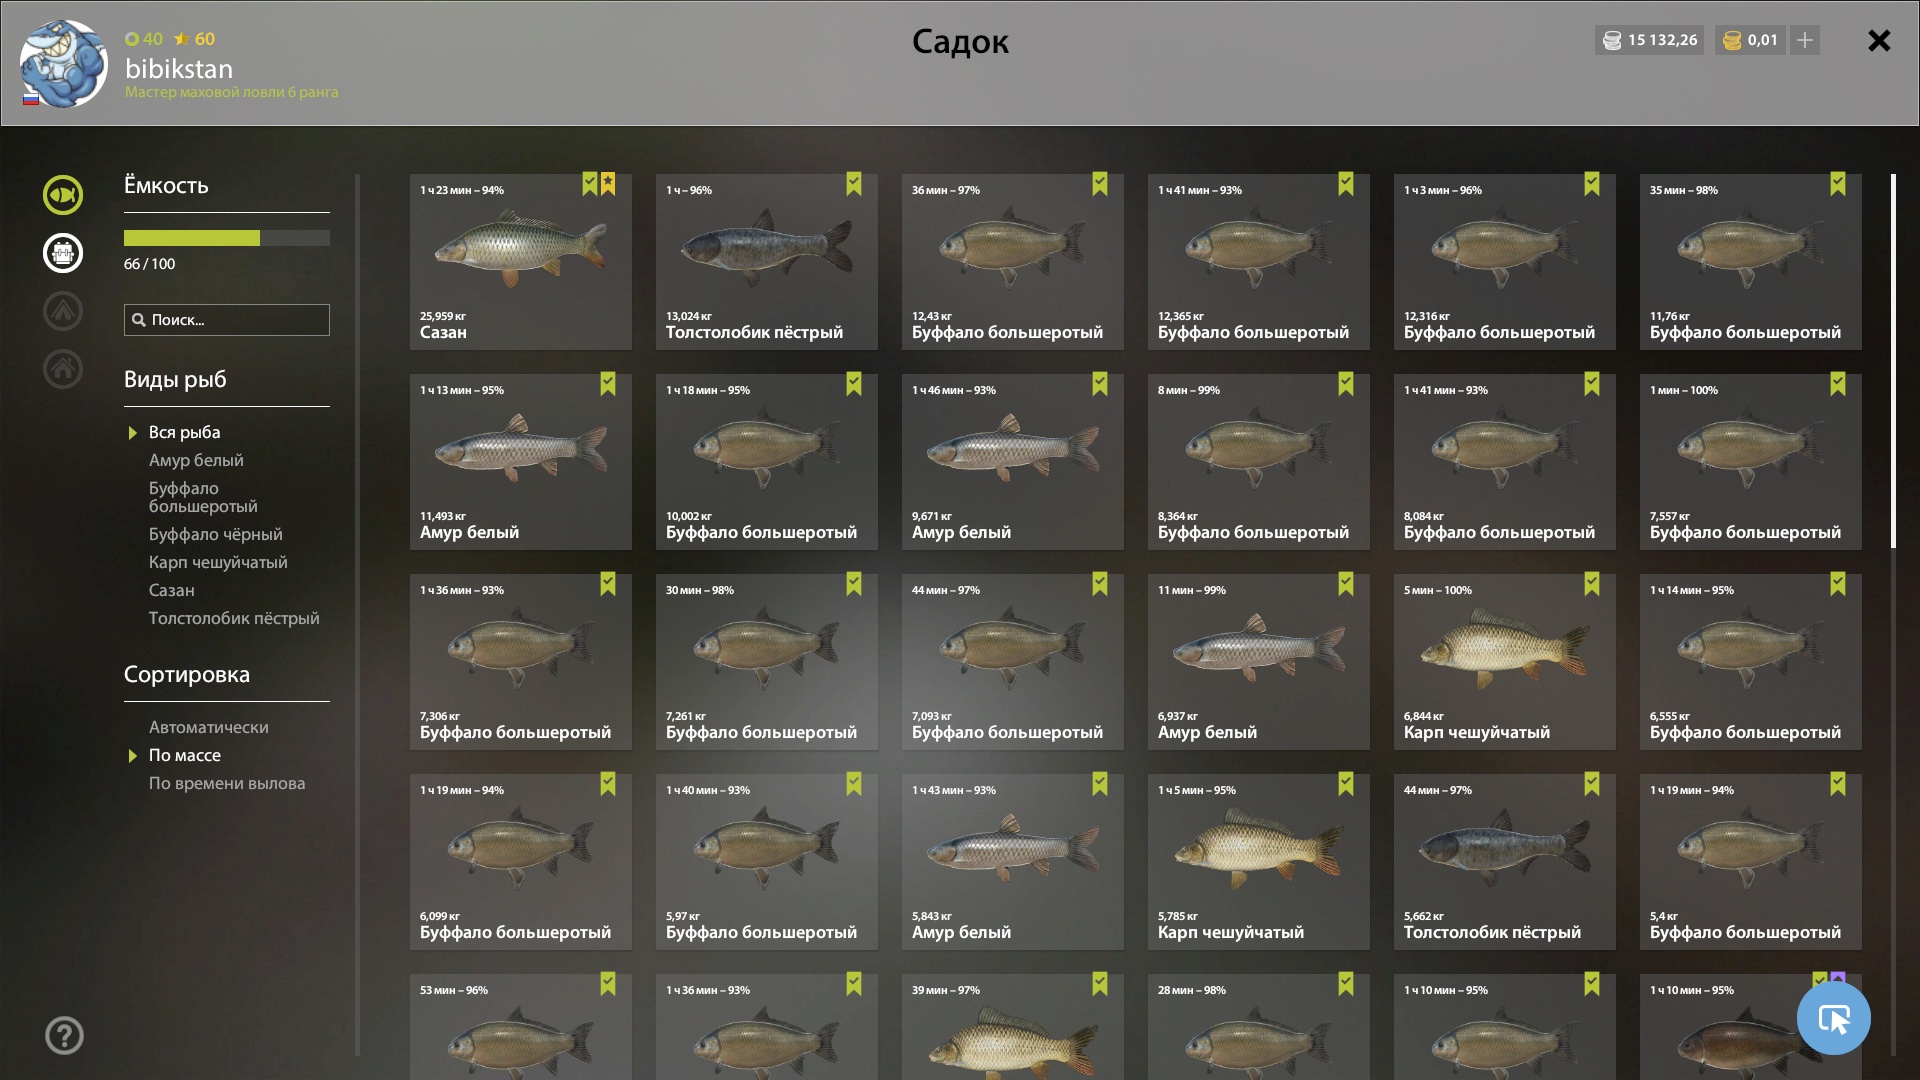1920x1080 pixels.
Task: Click the blue cursor overlay button
Action: [x=1833, y=1018]
